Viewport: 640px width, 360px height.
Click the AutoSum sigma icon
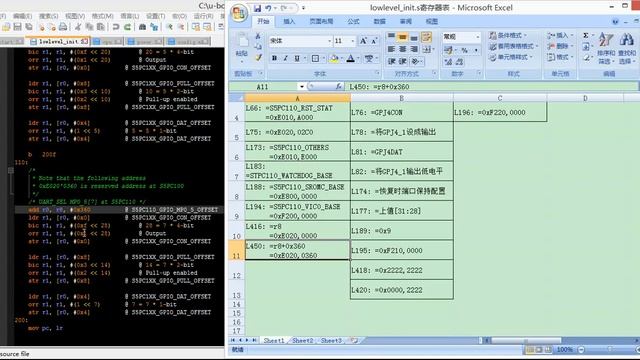[586, 36]
